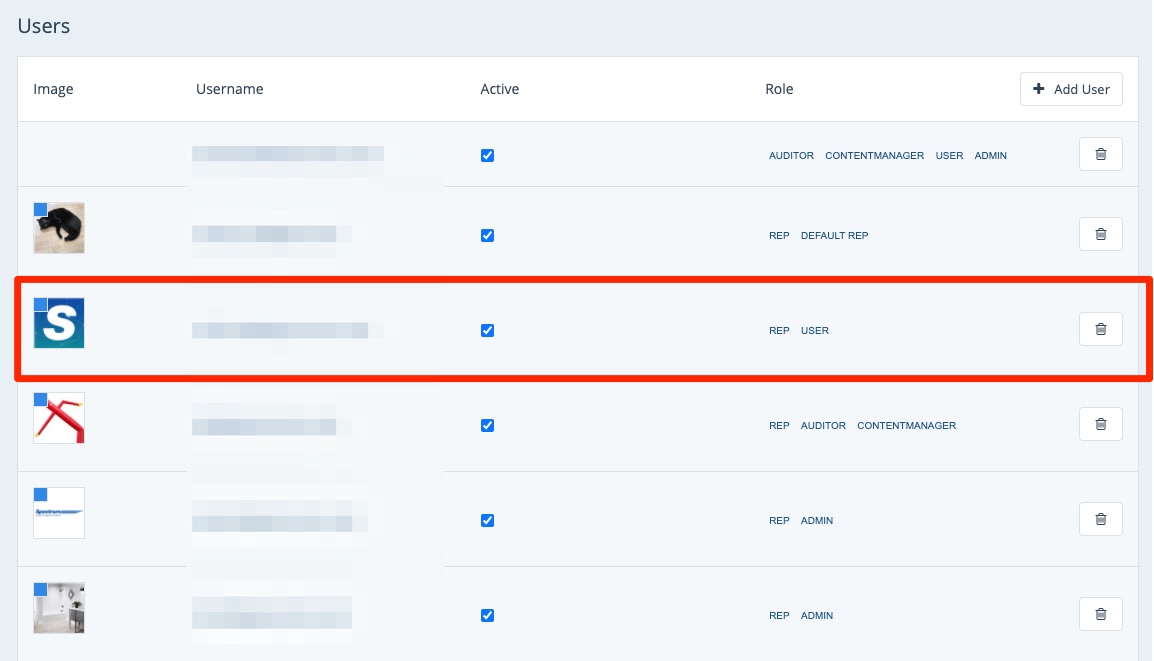The image size is (1154, 661).
Task: Click the blue S logo thumbnail
Action: (x=59, y=323)
